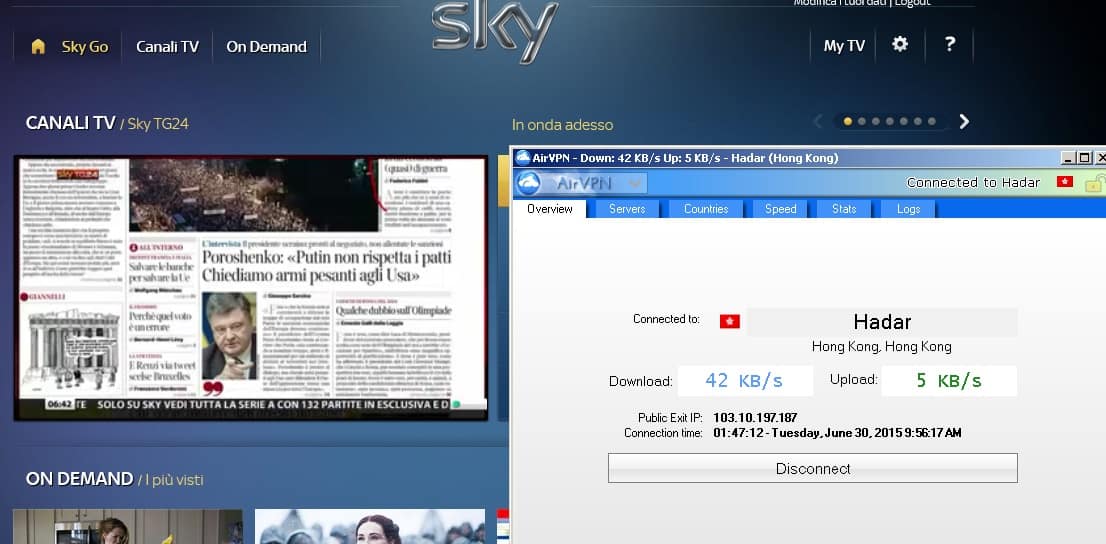Click the Sky logo

coord(494,32)
